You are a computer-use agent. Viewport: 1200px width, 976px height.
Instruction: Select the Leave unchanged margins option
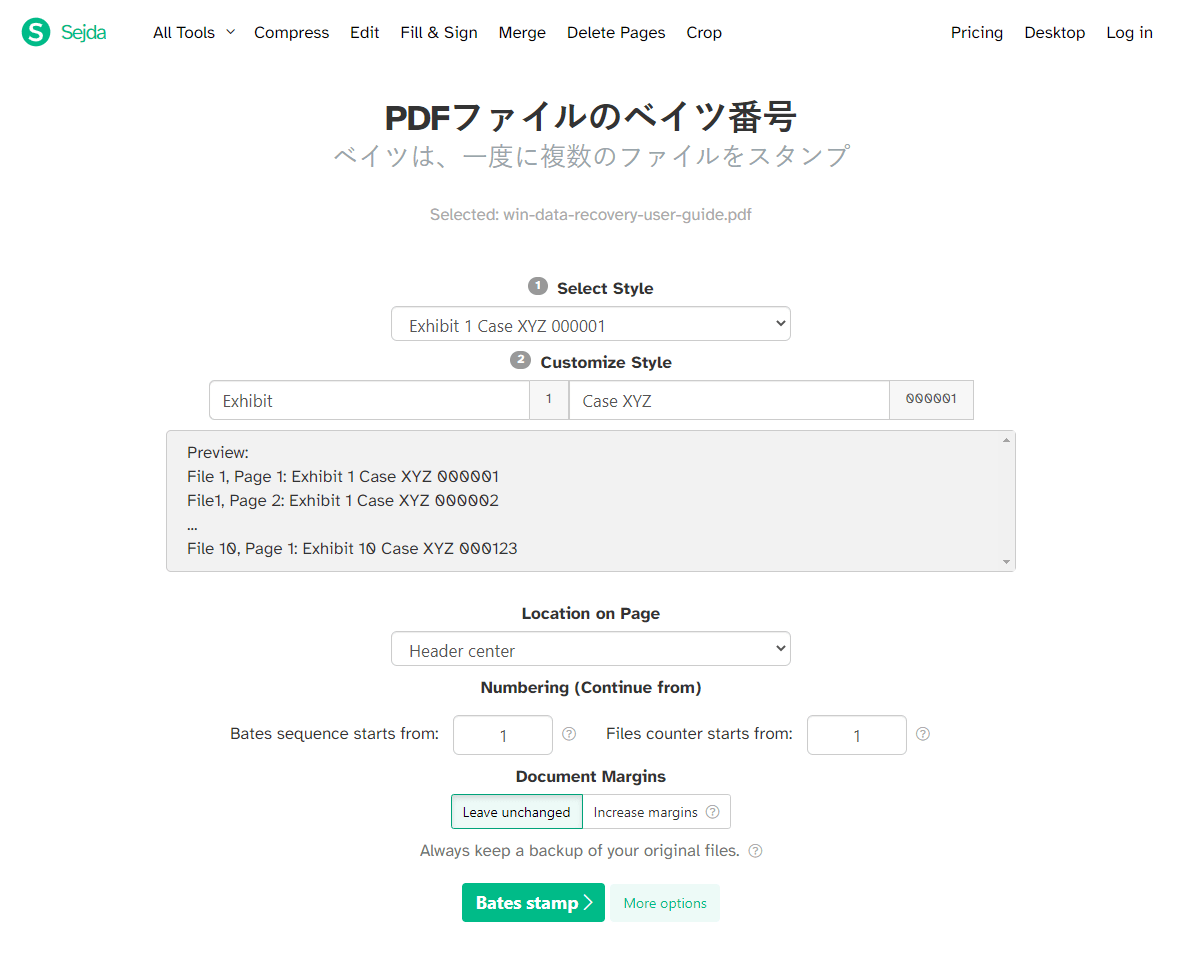[516, 811]
